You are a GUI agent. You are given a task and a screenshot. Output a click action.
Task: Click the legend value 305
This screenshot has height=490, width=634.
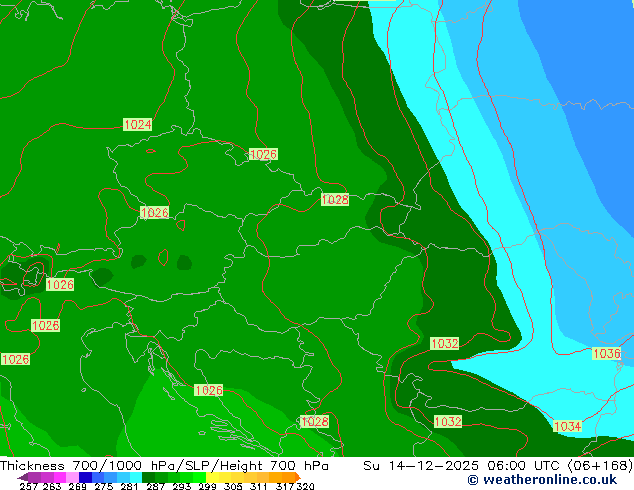click(233, 486)
